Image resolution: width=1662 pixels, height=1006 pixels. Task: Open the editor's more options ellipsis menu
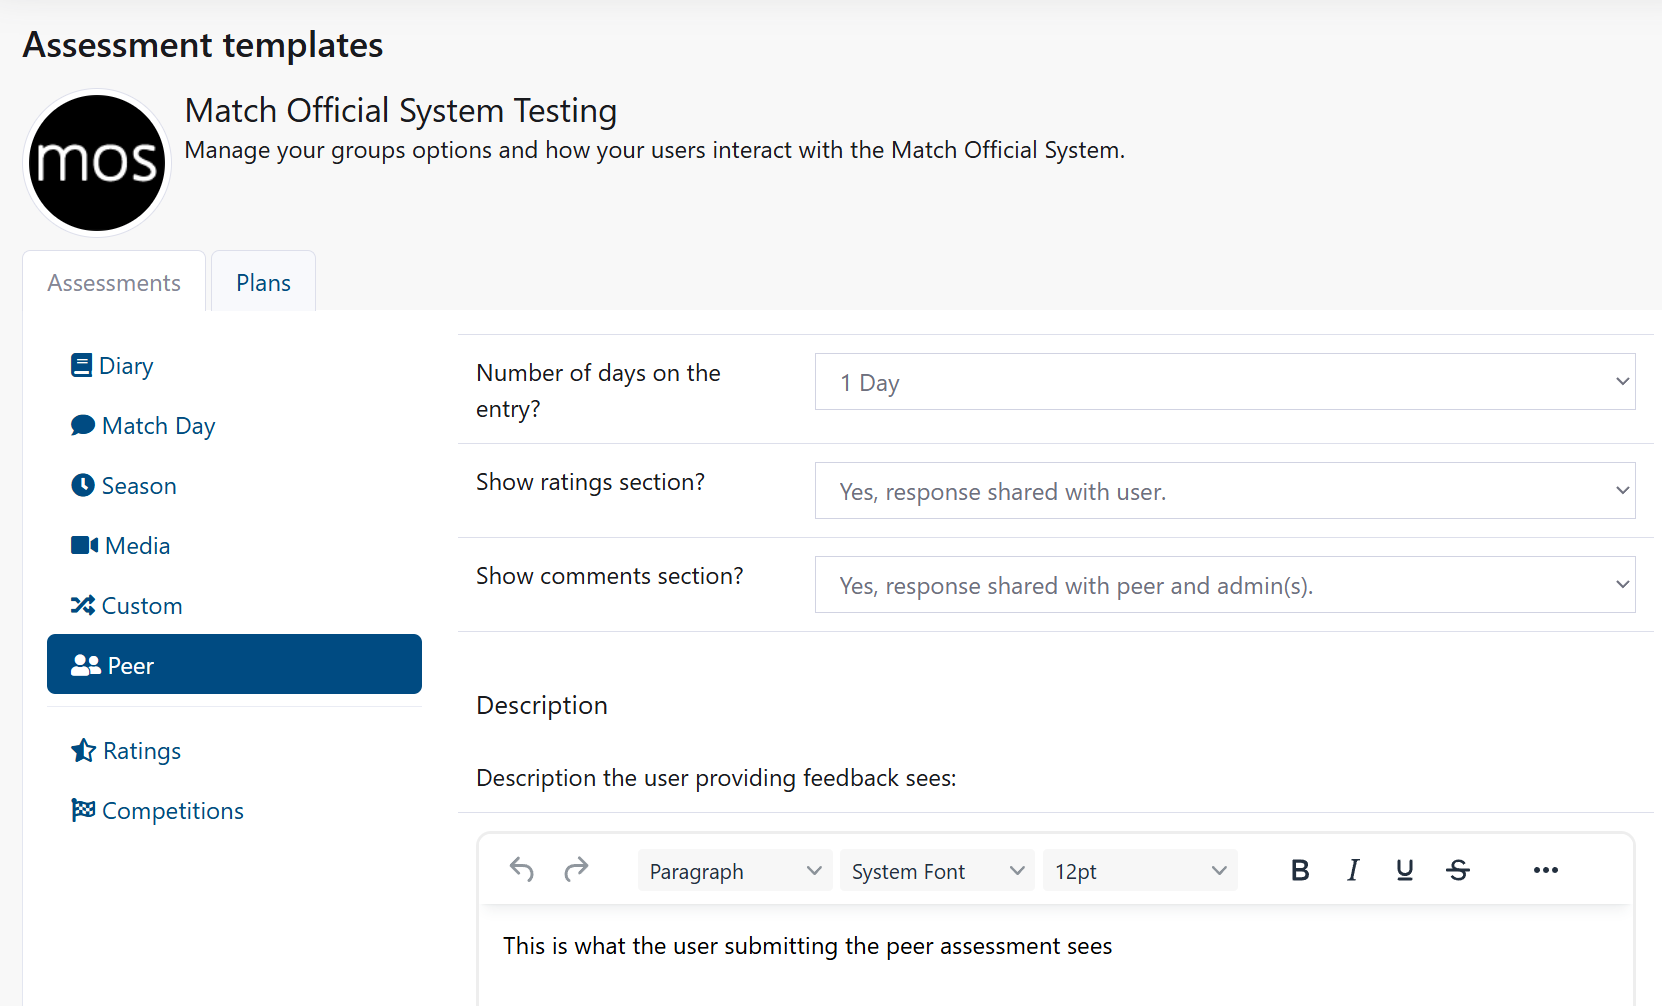(1545, 870)
